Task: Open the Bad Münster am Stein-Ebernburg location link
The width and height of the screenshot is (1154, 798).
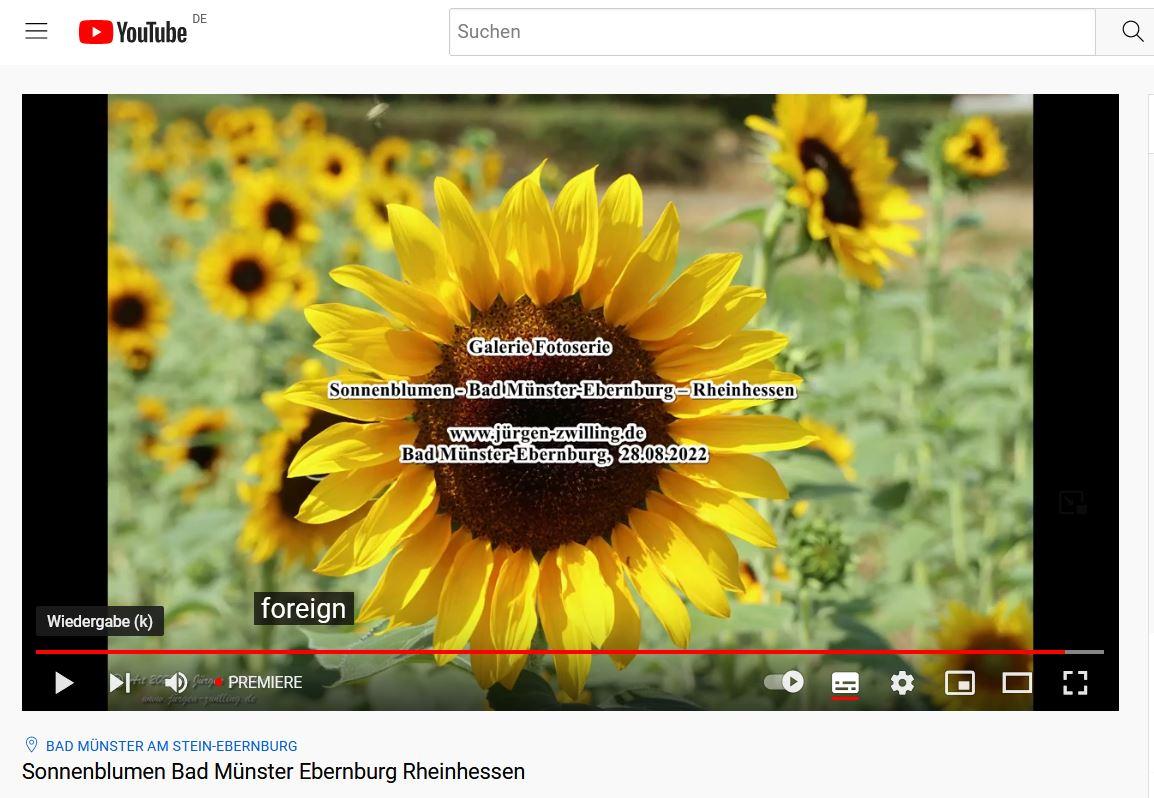Action: 171,746
